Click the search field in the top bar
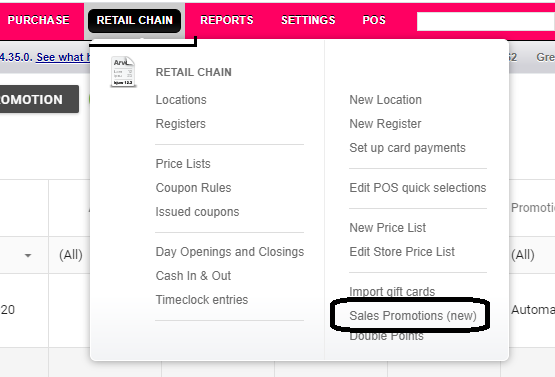555x377 pixels. tap(486, 22)
